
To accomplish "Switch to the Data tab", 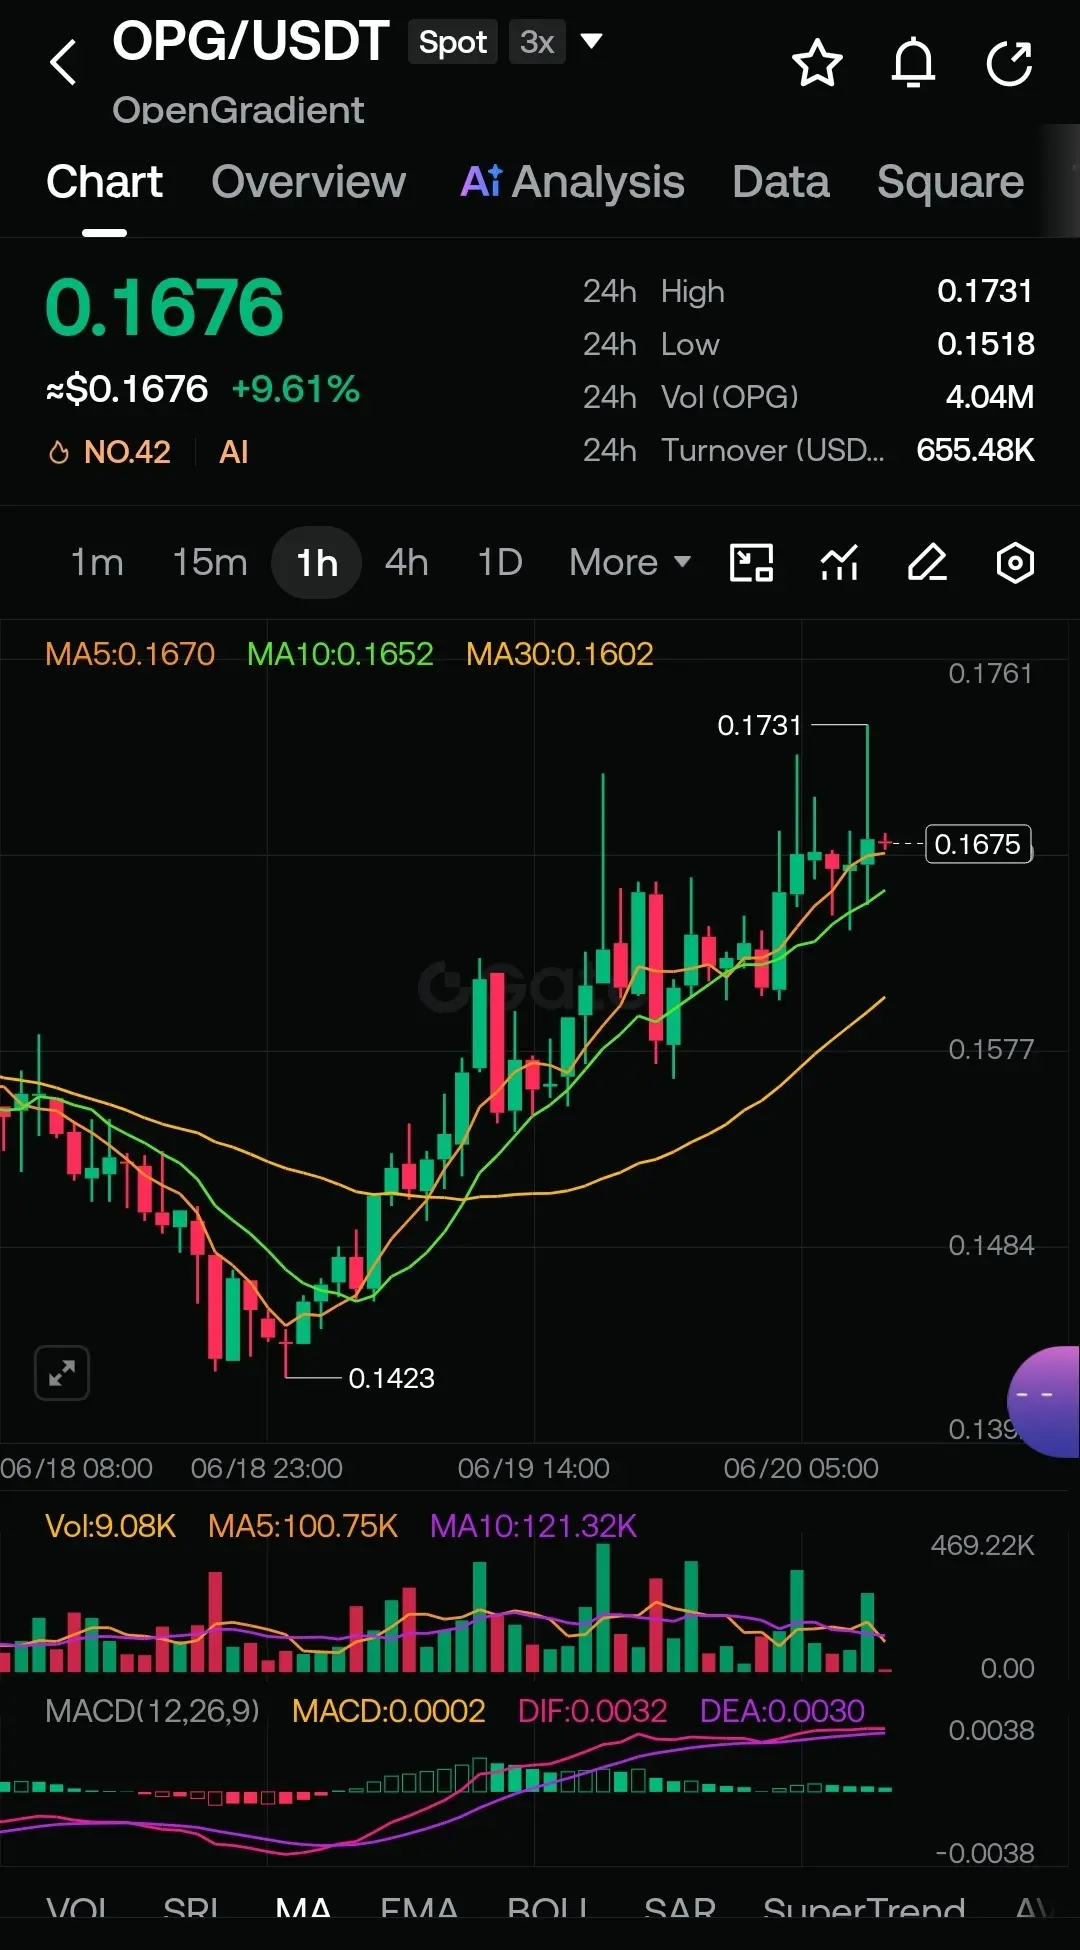I will click(x=780, y=182).
